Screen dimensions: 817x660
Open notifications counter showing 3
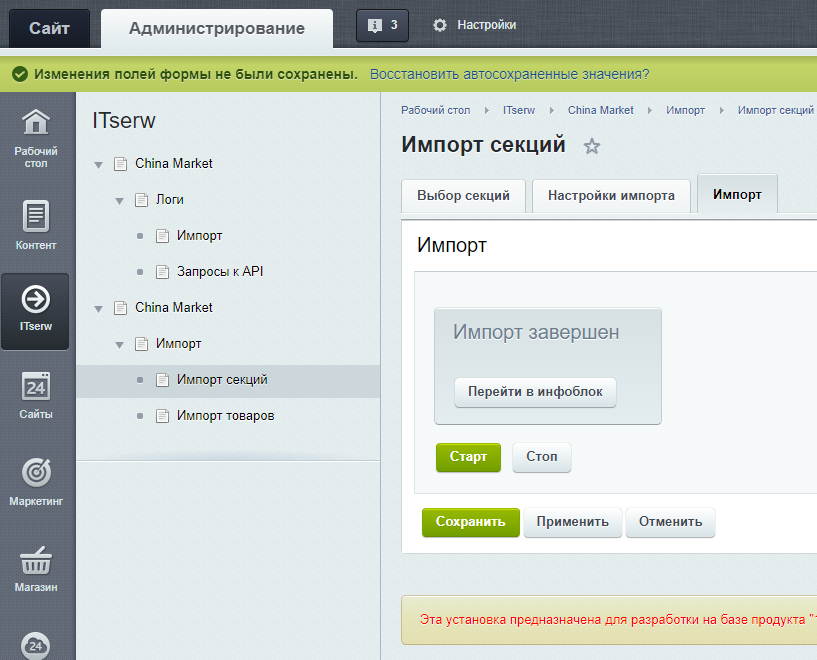click(x=382, y=25)
